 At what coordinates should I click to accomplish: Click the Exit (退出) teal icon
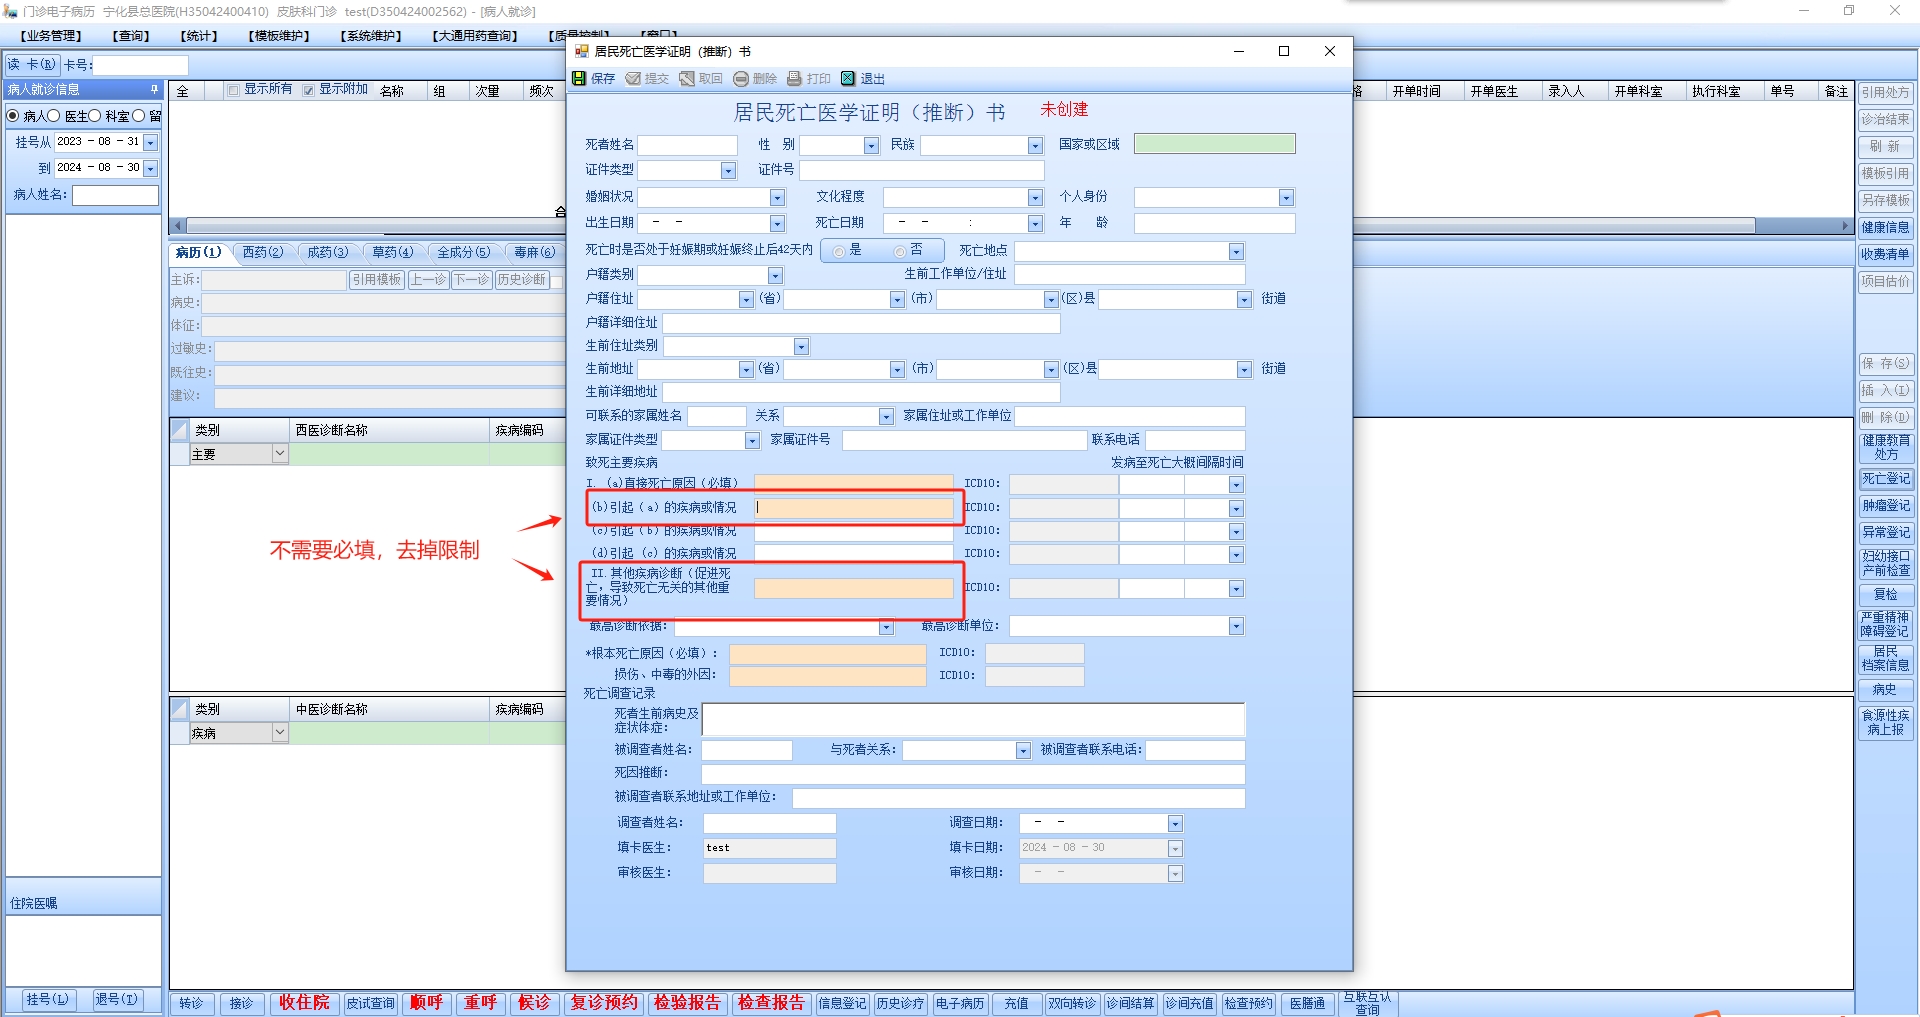point(849,78)
